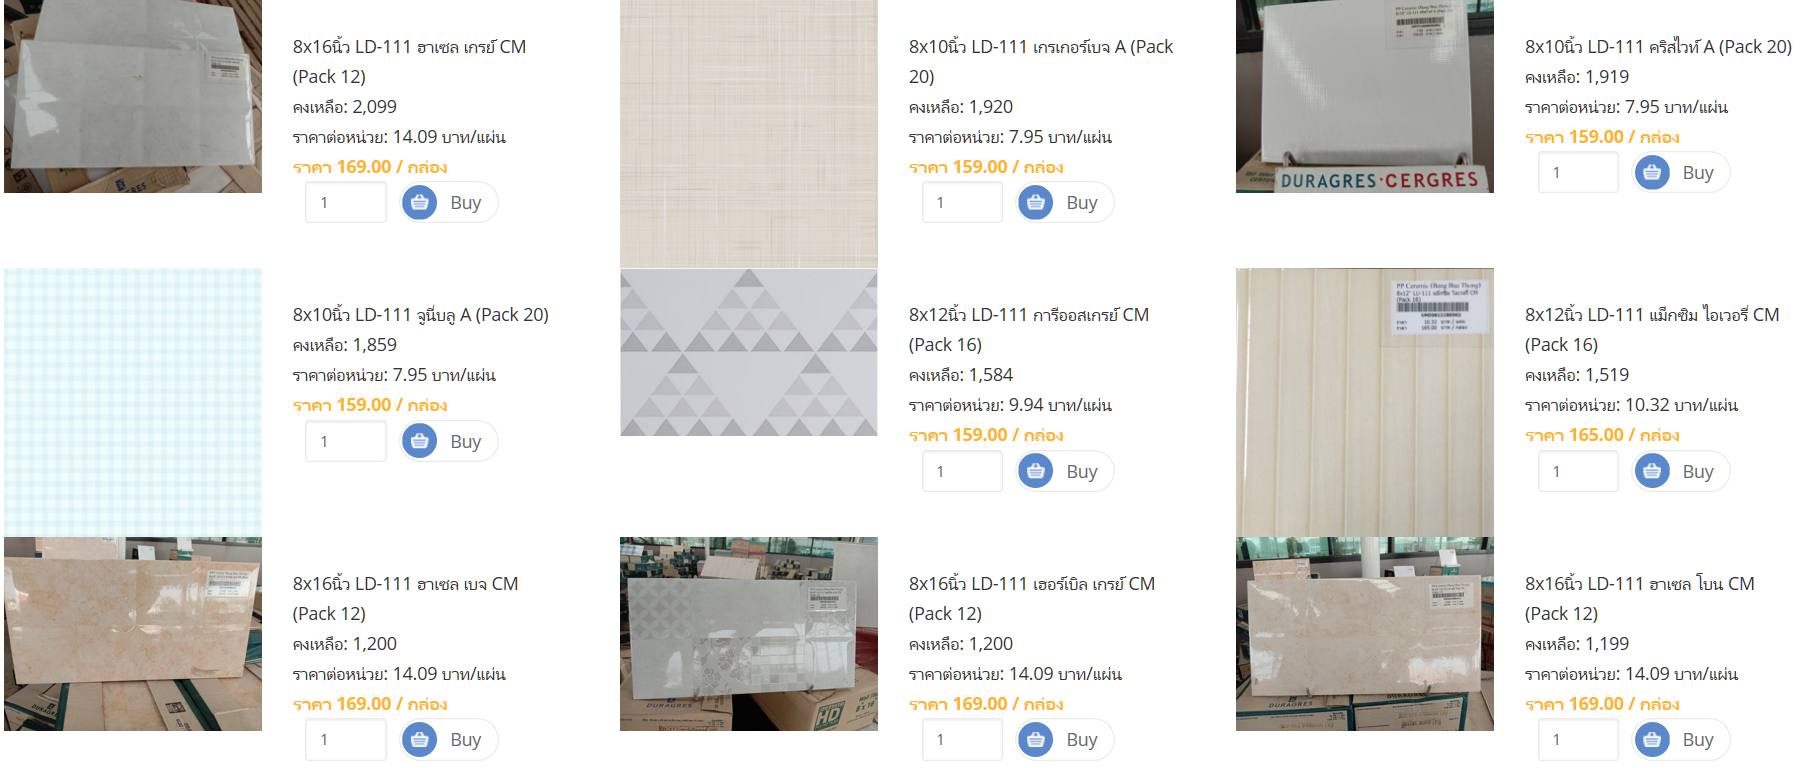Click basket icon for จูนี่บลู A tile
Screen dimensions: 1804x768
(420, 441)
